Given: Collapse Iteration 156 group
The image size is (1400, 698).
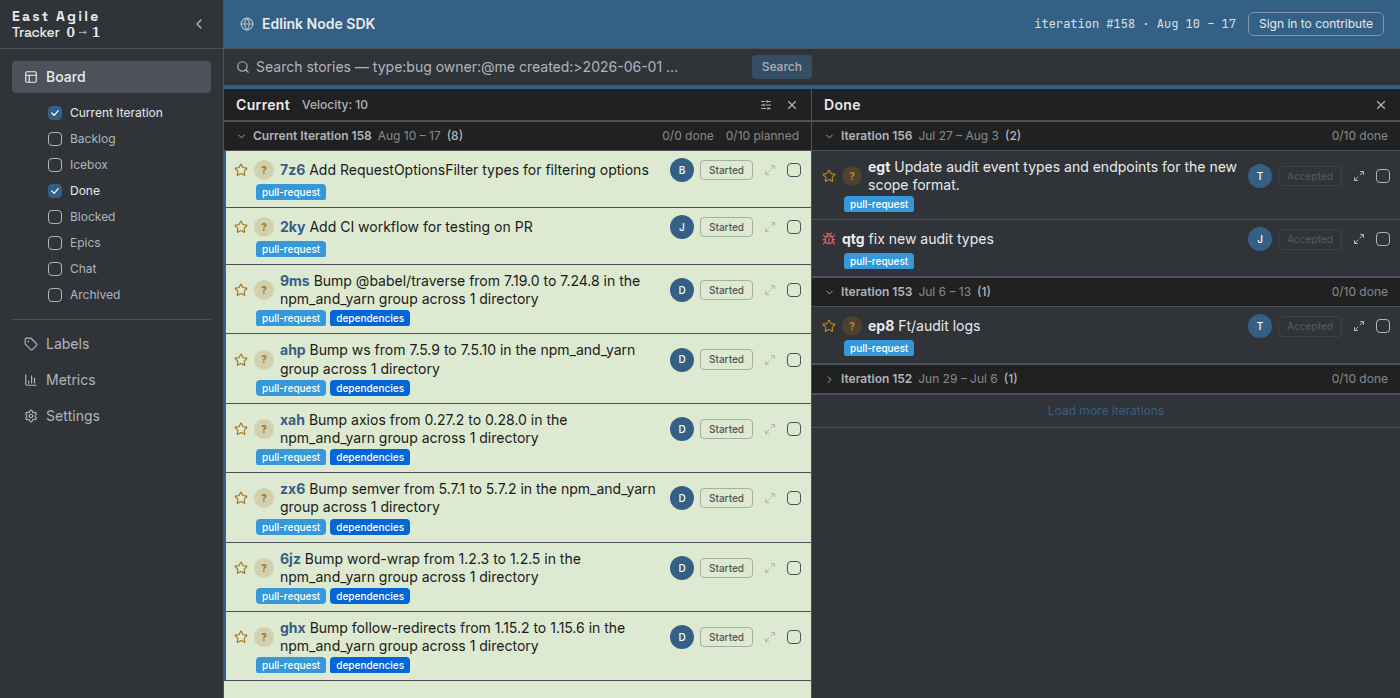Looking at the screenshot, I should coord(829,136).
